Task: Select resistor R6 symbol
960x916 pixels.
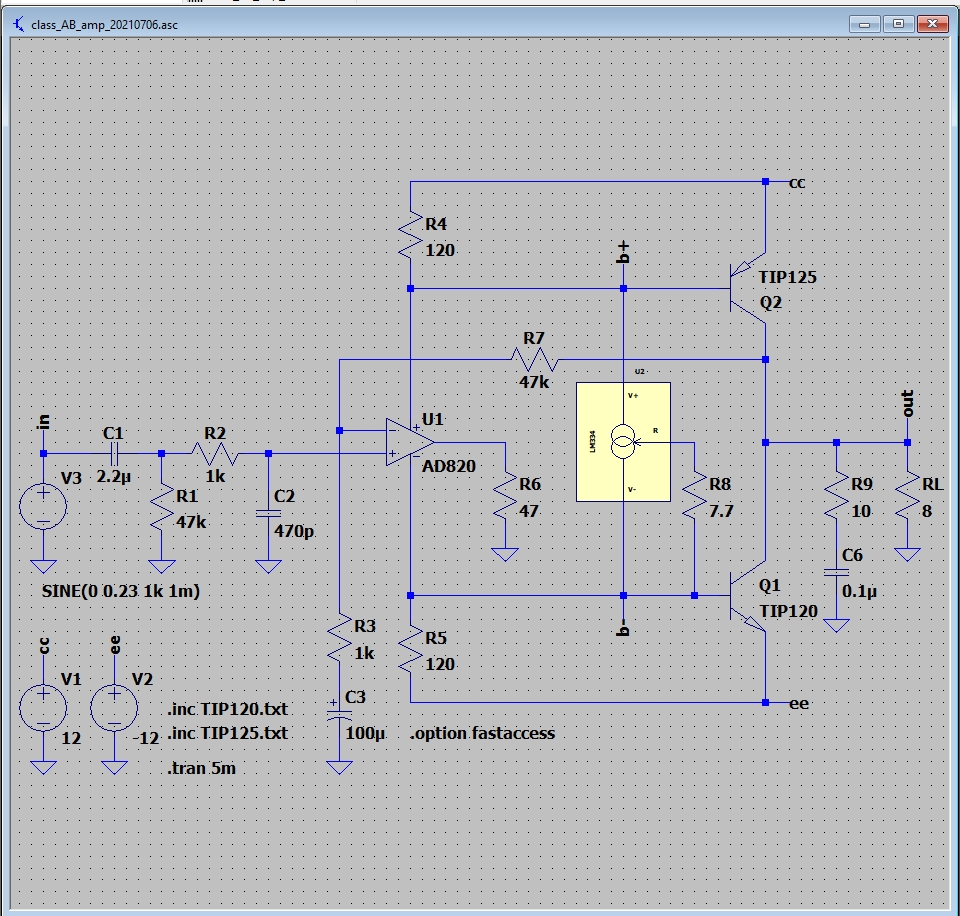Action: pos(505,496)
